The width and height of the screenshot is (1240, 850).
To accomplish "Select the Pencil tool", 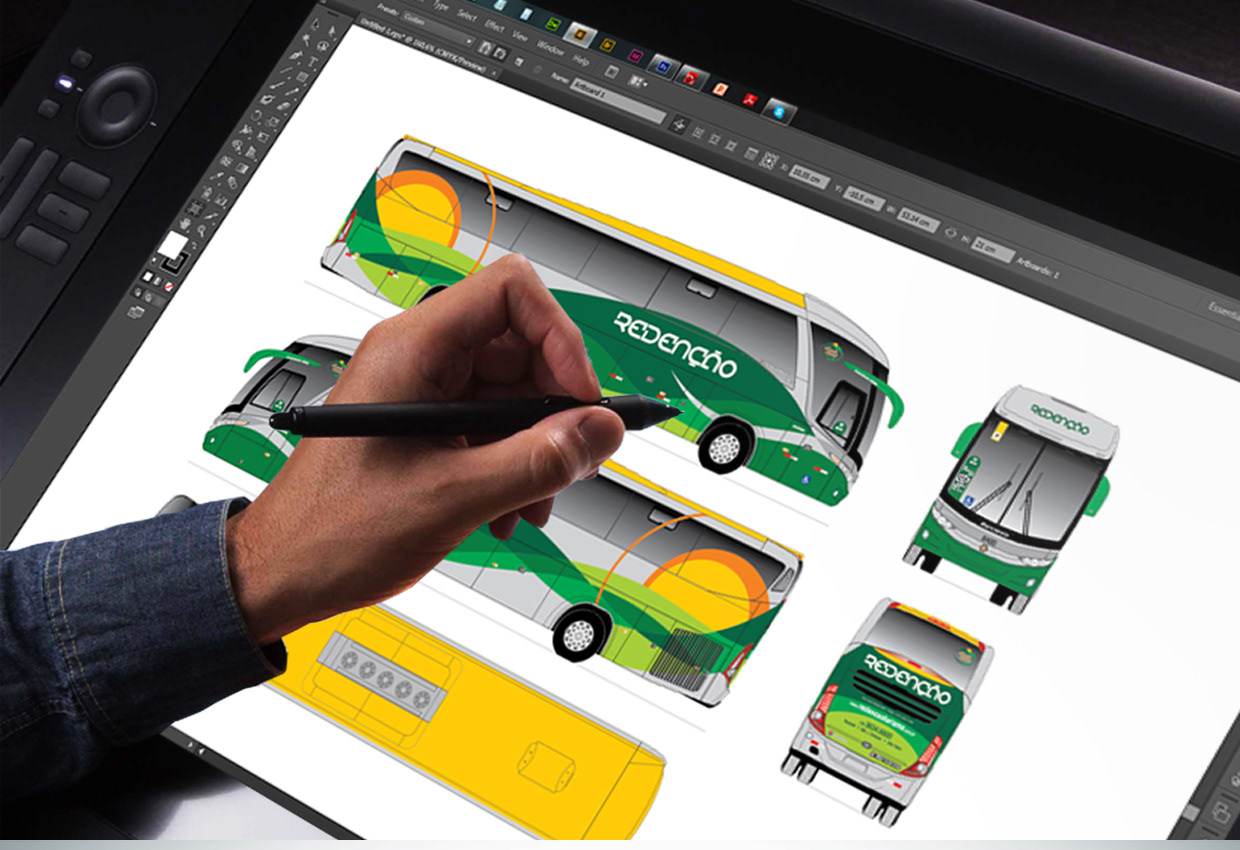I will point(292,92).
